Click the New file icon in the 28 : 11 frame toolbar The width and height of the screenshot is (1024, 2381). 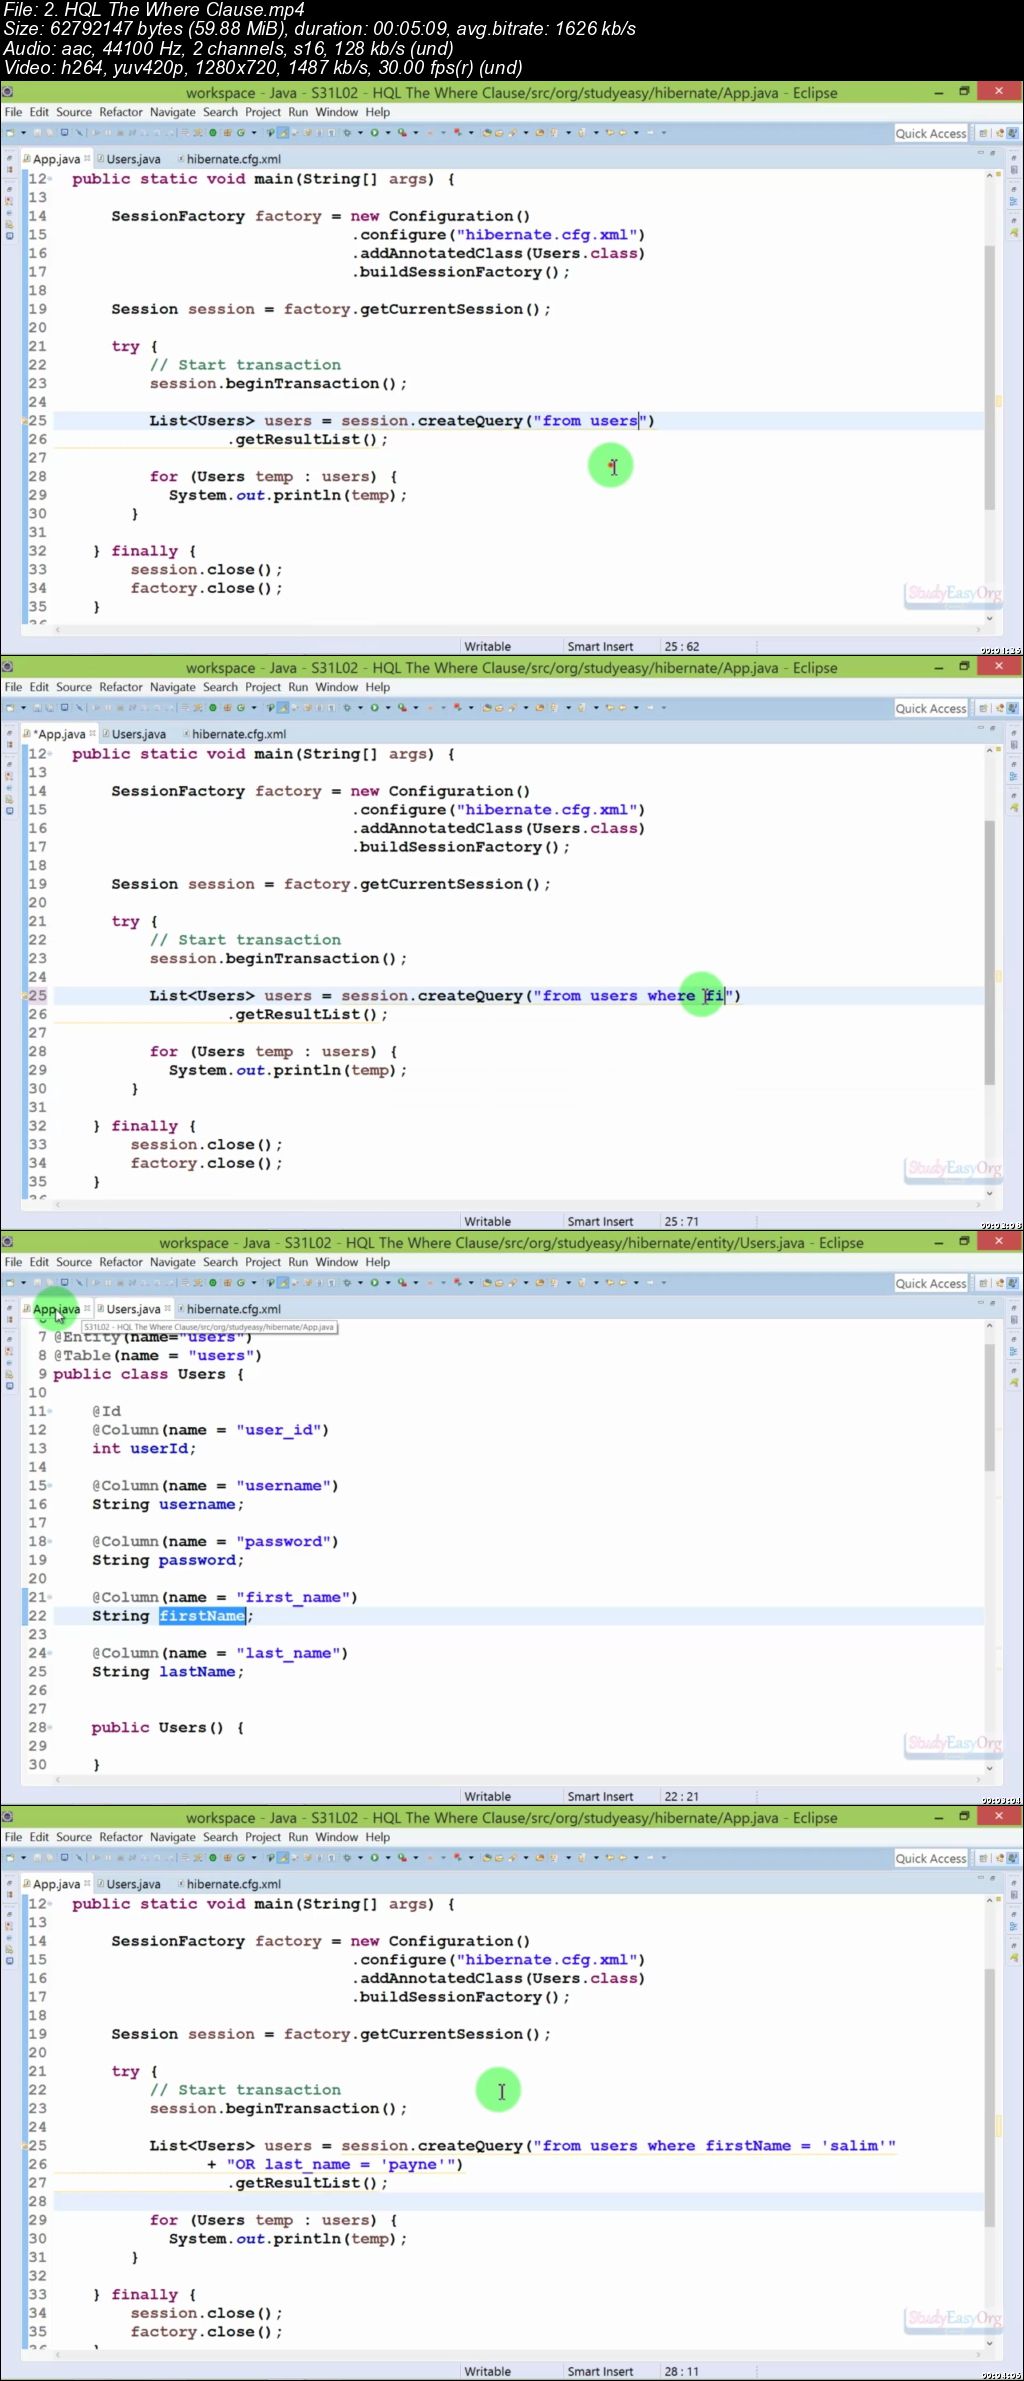[x=9, y=1857]
